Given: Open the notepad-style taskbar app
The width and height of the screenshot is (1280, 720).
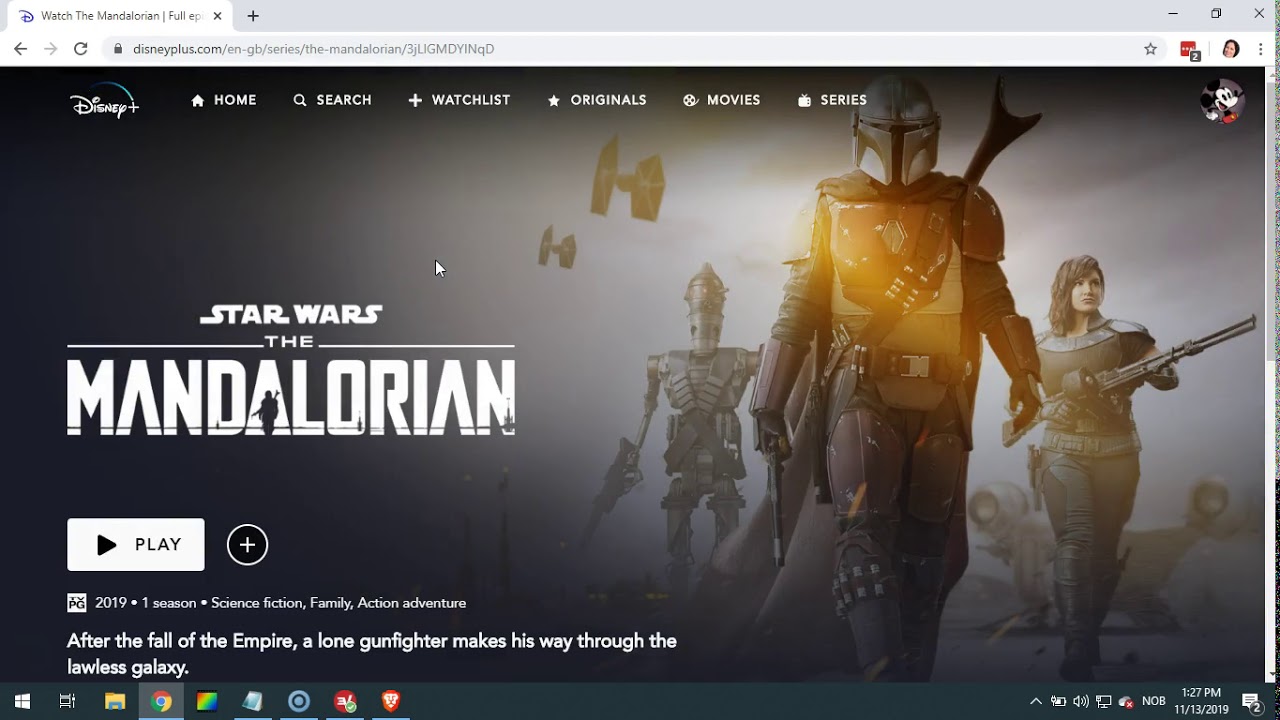Looking at the screenshot, I should [253, 701].
